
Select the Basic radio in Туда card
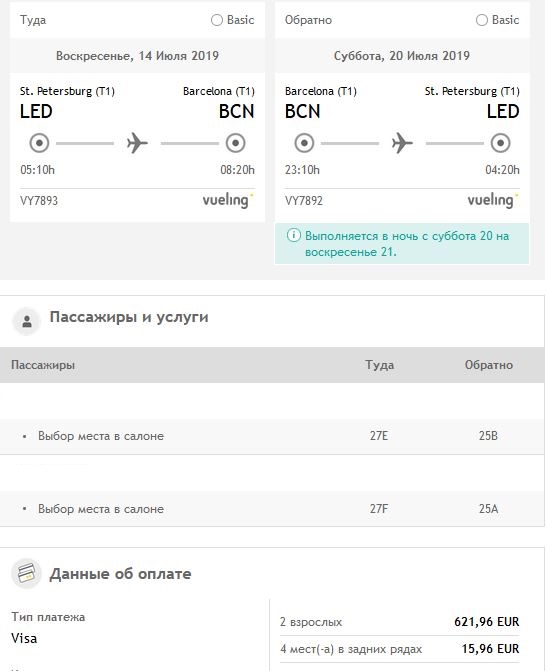[x=217, y=20]
